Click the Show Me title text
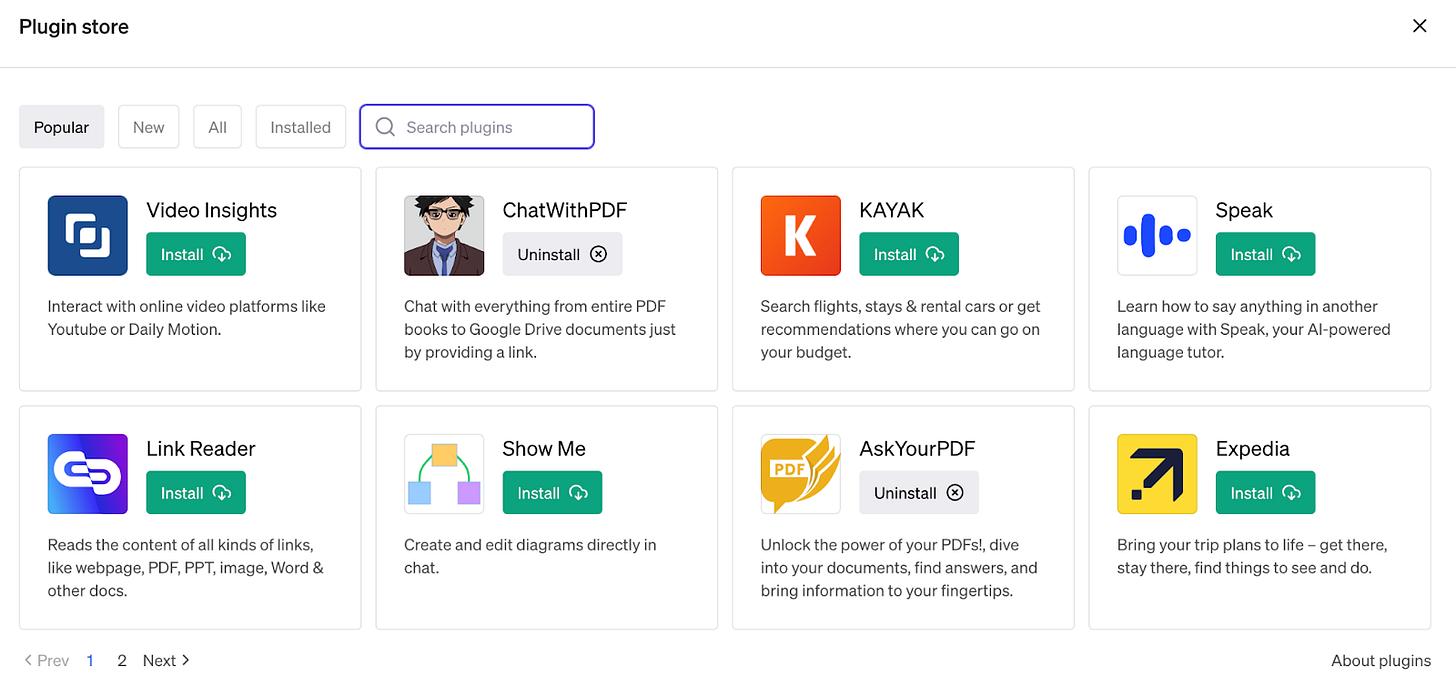The image size is (1456, 696). (544, 449)
